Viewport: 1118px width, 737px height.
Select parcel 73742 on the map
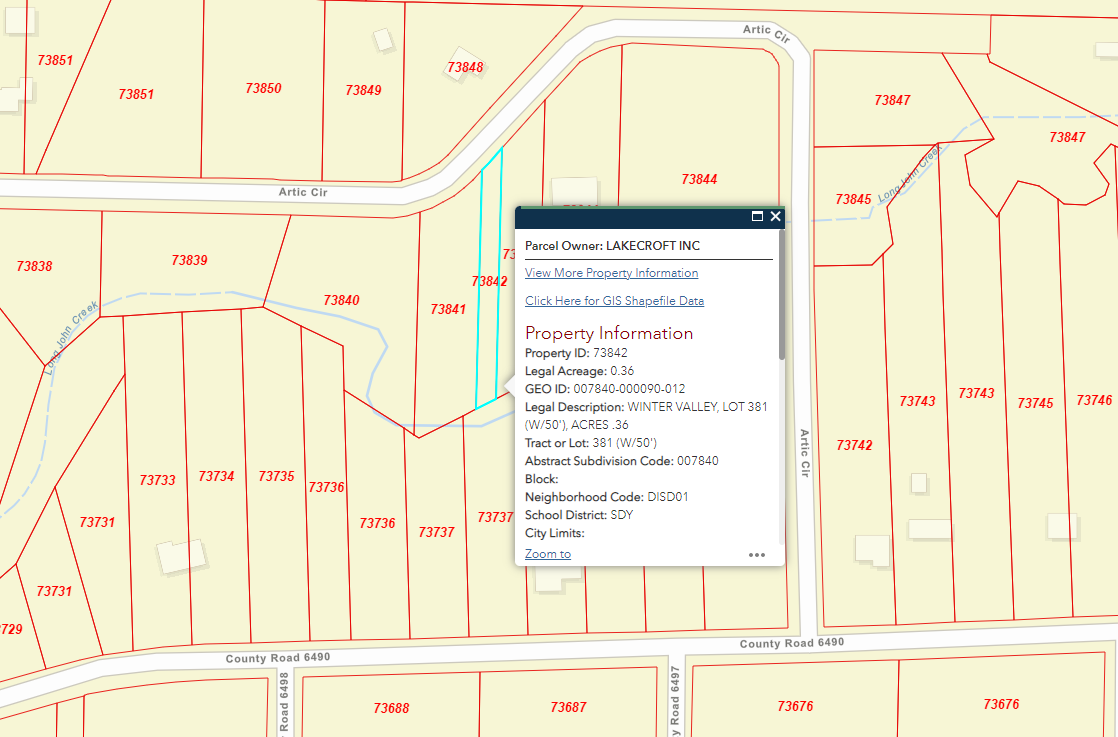(x=854, y=445)
